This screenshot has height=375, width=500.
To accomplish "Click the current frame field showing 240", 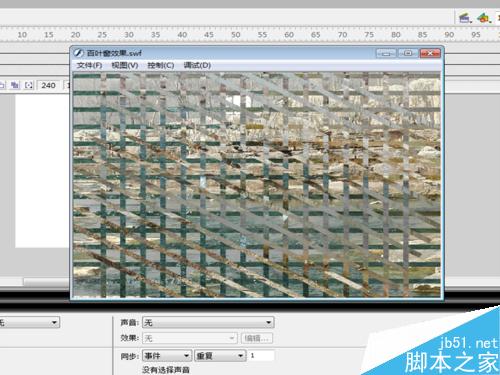I will coord(49,85).
